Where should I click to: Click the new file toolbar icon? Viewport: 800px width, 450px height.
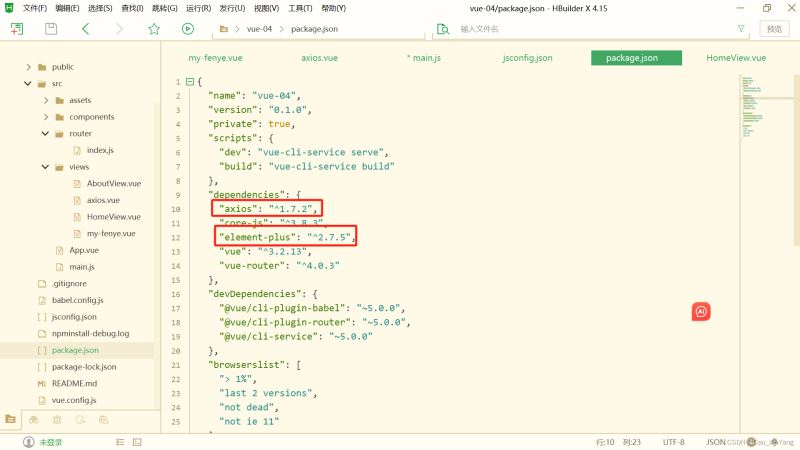[x=17, y=29]
